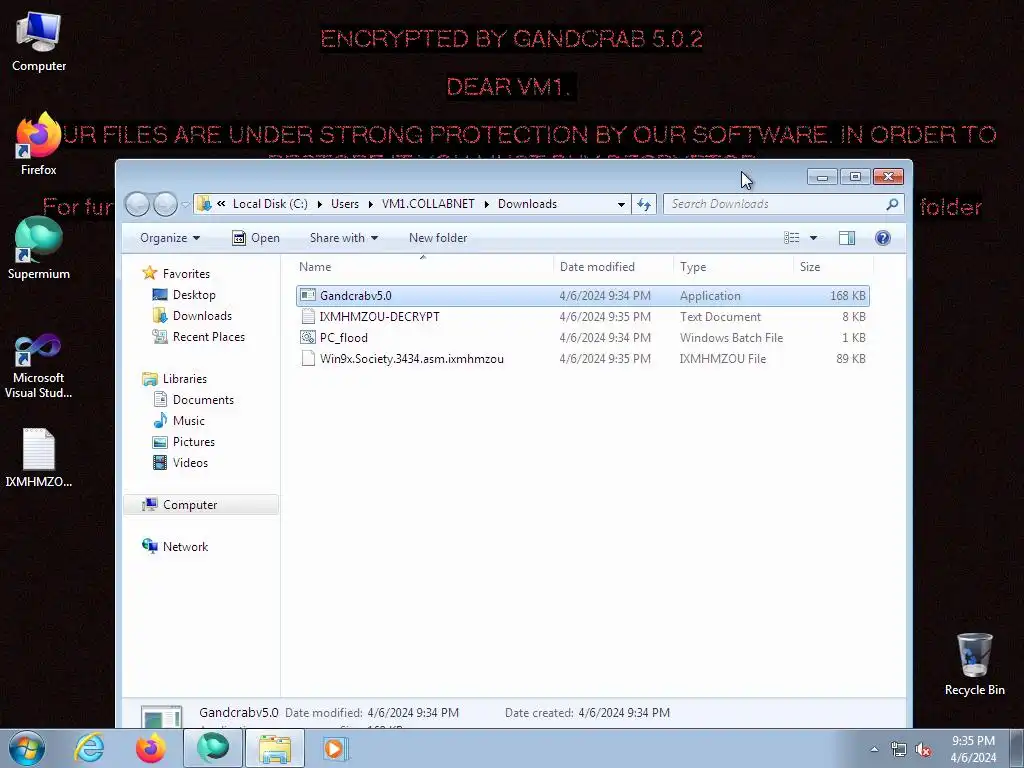Image resolution: width=1024 pixels, height=768 pixels.
Task: Click the Downloads breadcrumb segment
Action: tap(528, 204)
